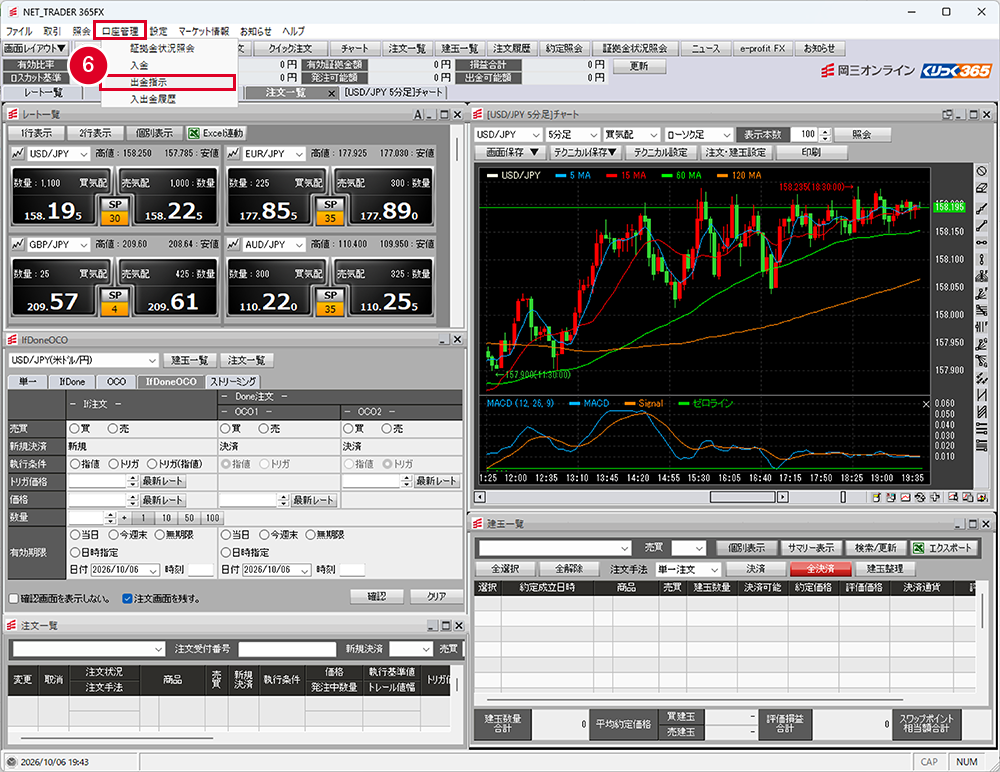The image size is (1000, 772).
Task: Click the chart panel restore icon in title bar
Action: click(x=948, y=115)
